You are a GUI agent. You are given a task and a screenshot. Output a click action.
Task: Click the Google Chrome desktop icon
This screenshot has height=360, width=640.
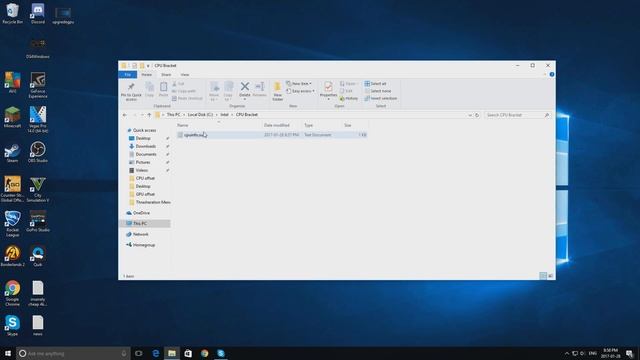[x=12, y=293]
